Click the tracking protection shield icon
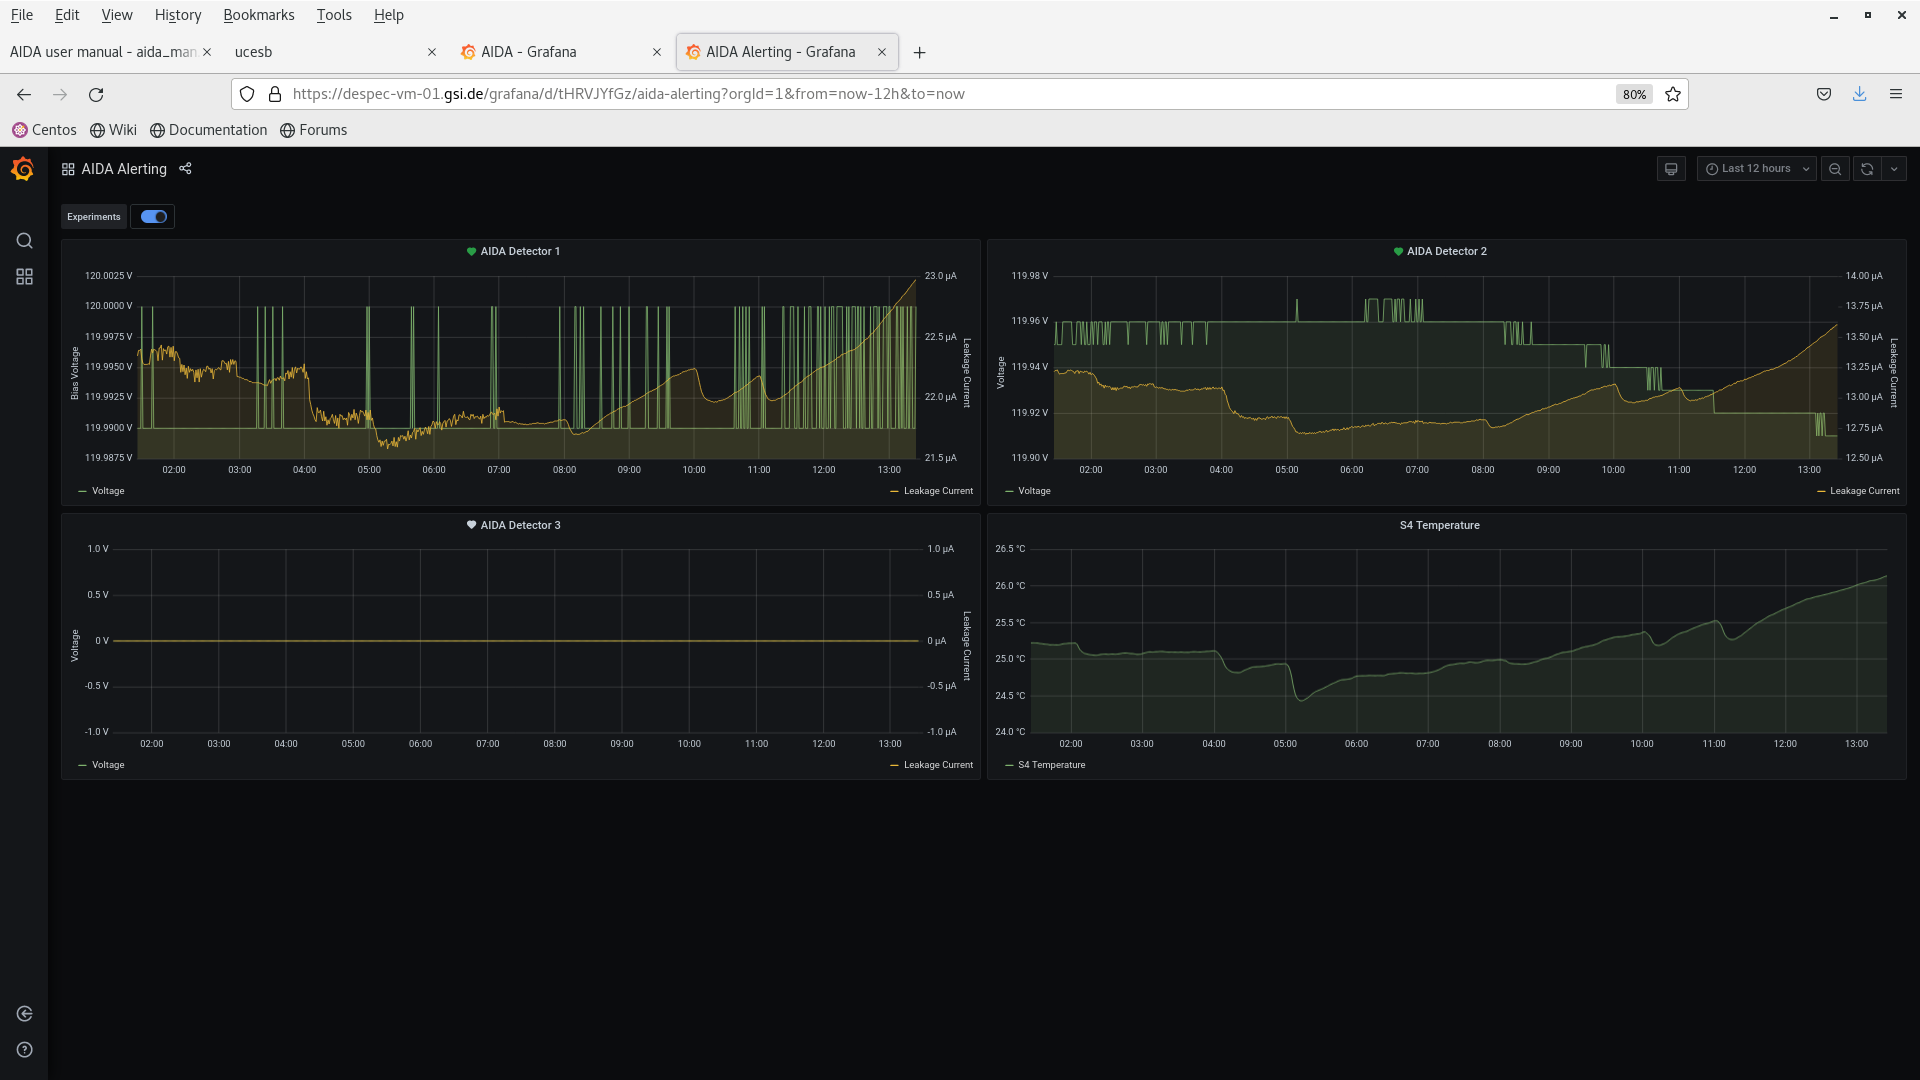The image size is (1920, 1080). tap(247, 94)
